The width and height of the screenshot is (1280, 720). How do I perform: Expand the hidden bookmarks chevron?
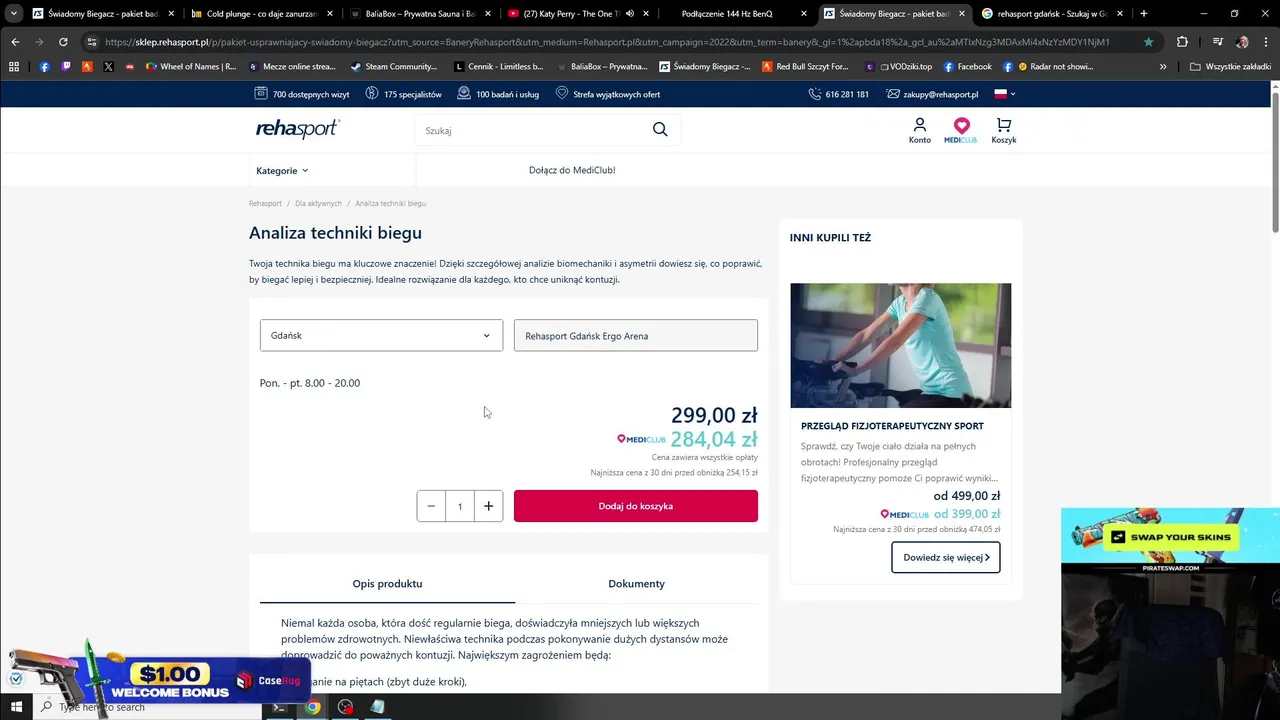pyautogui.click(x=1163, y=66)
